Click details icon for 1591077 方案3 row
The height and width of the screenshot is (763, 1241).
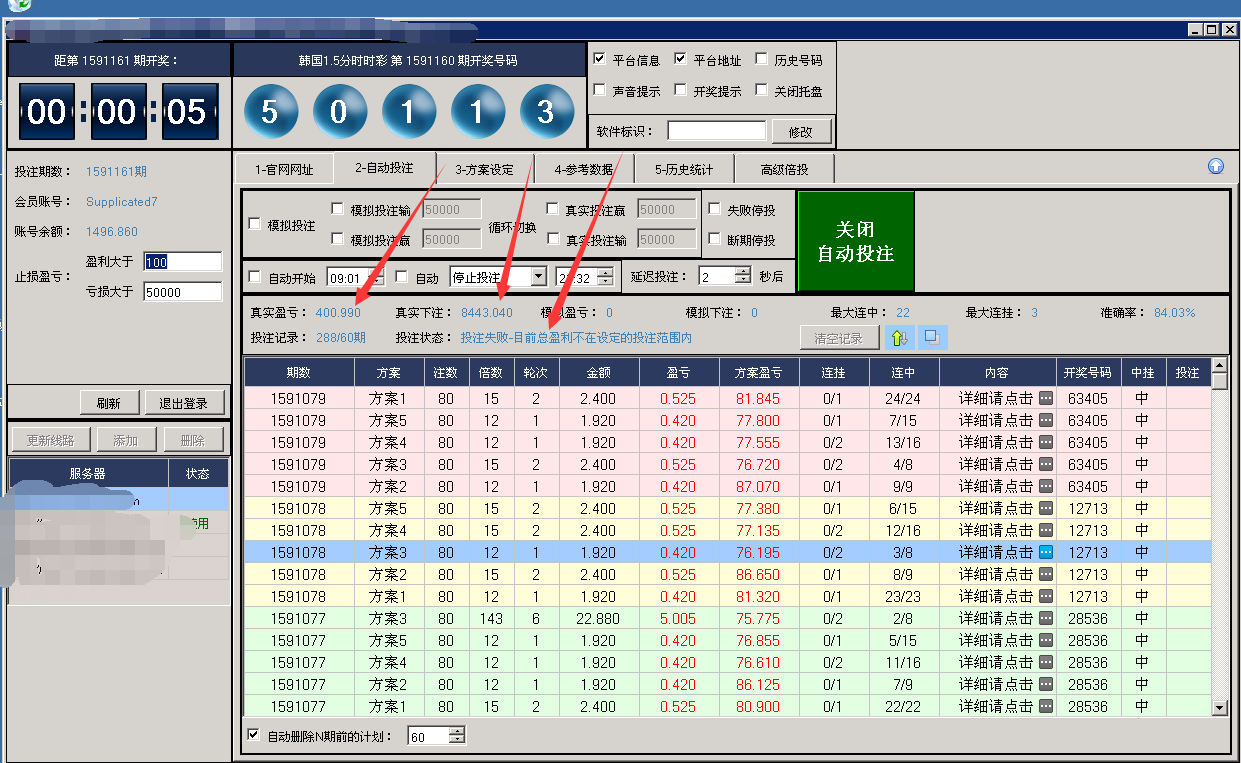coord(1046,618)
